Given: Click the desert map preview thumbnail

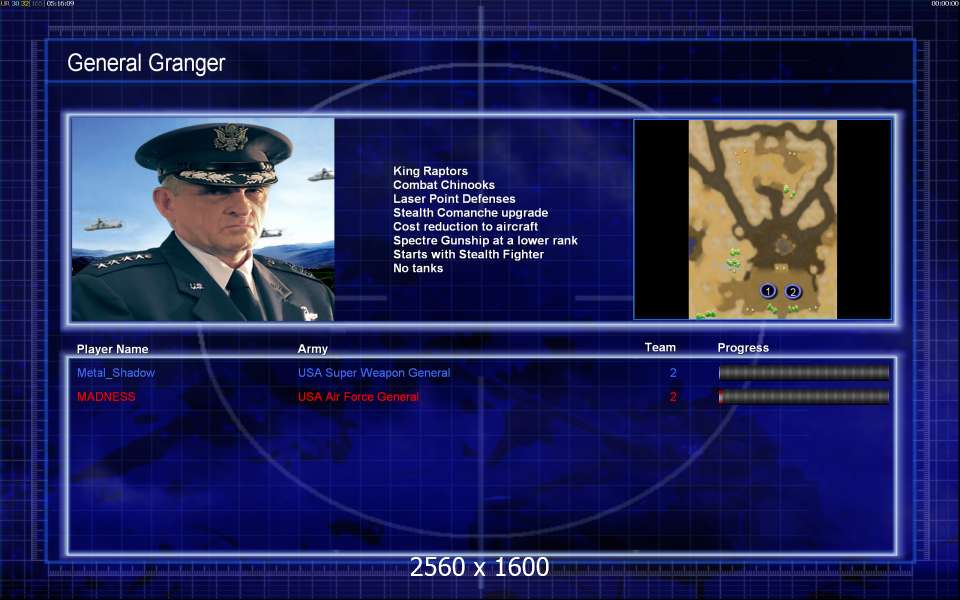Looking at the screenshot, I should [x=763, y=219].
